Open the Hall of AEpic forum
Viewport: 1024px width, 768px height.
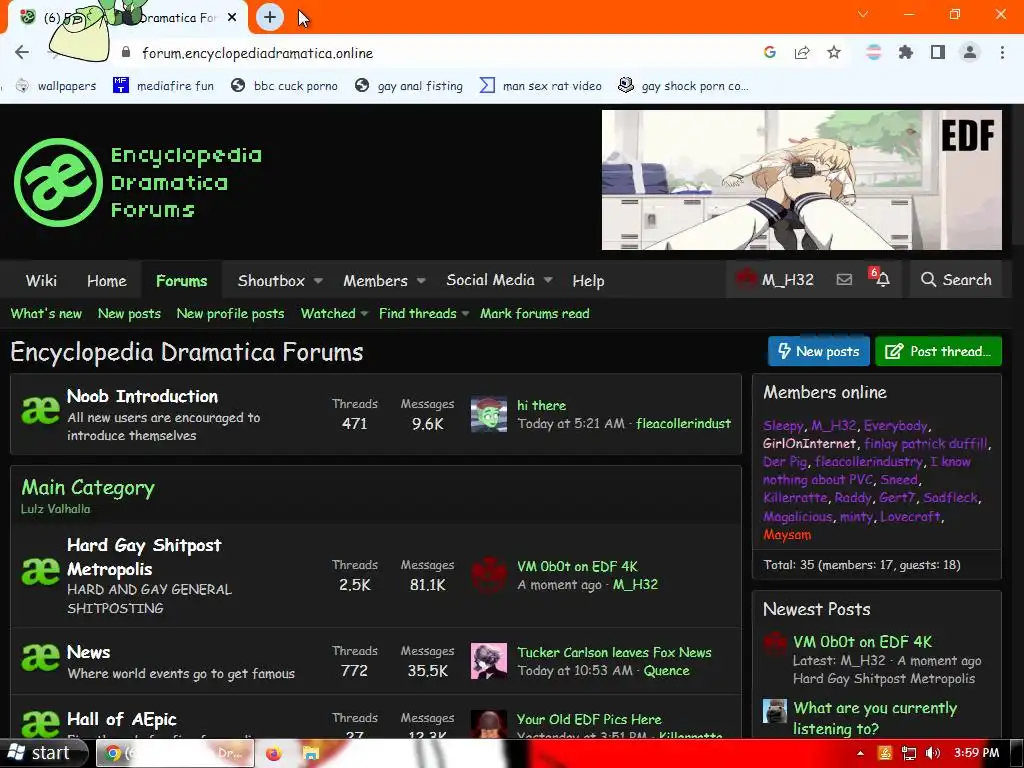coord(122,719)
